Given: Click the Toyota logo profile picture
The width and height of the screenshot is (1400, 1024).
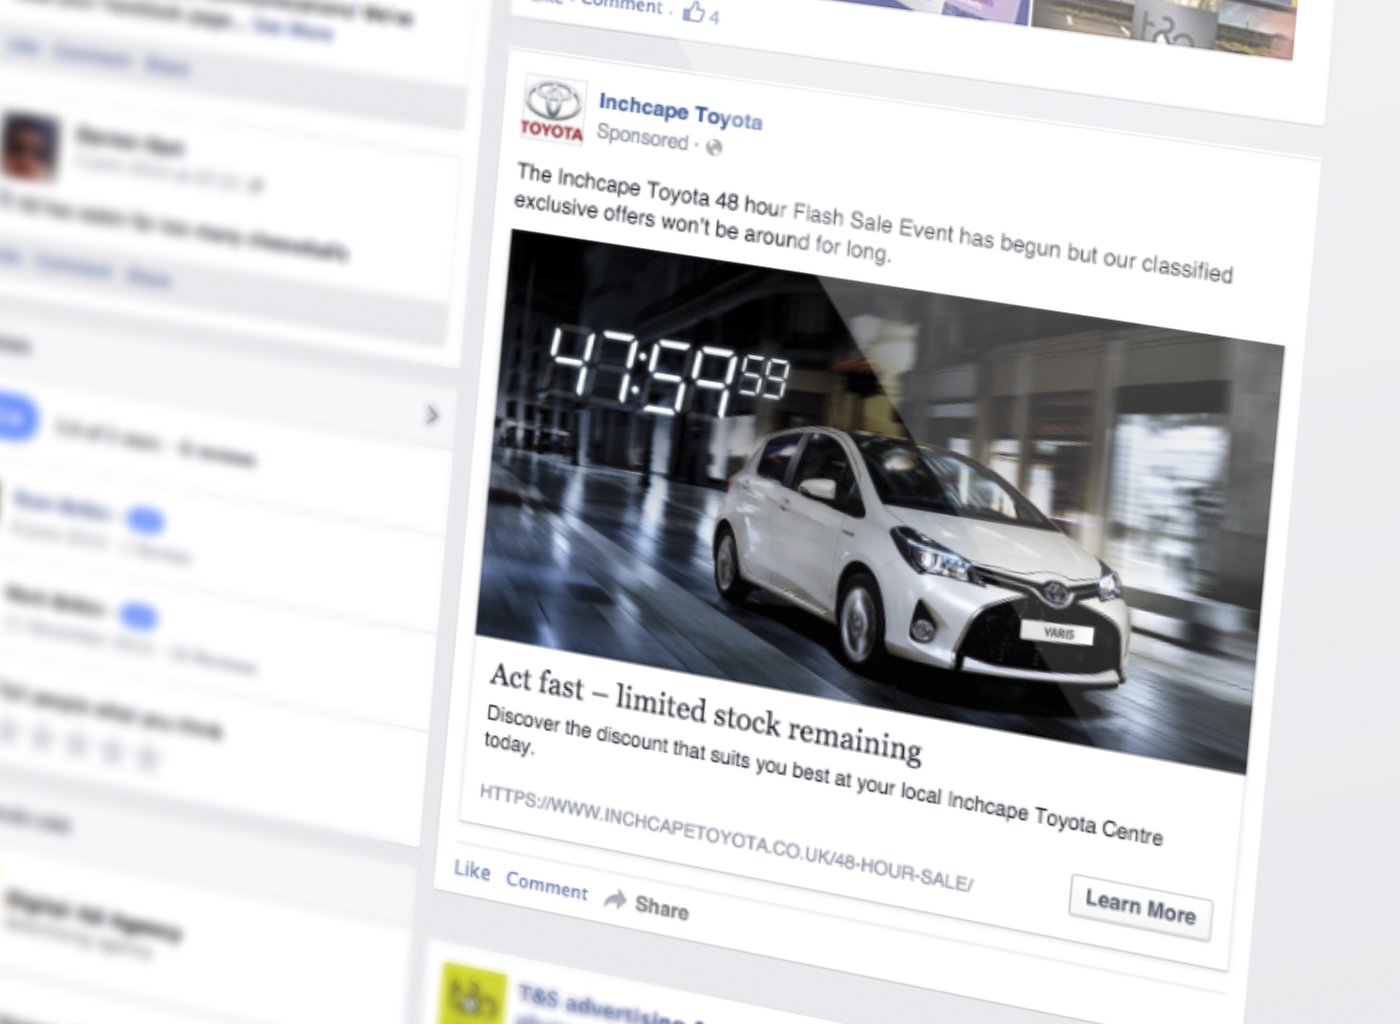Looking at the screenshot, I should (x=553, y=111).
